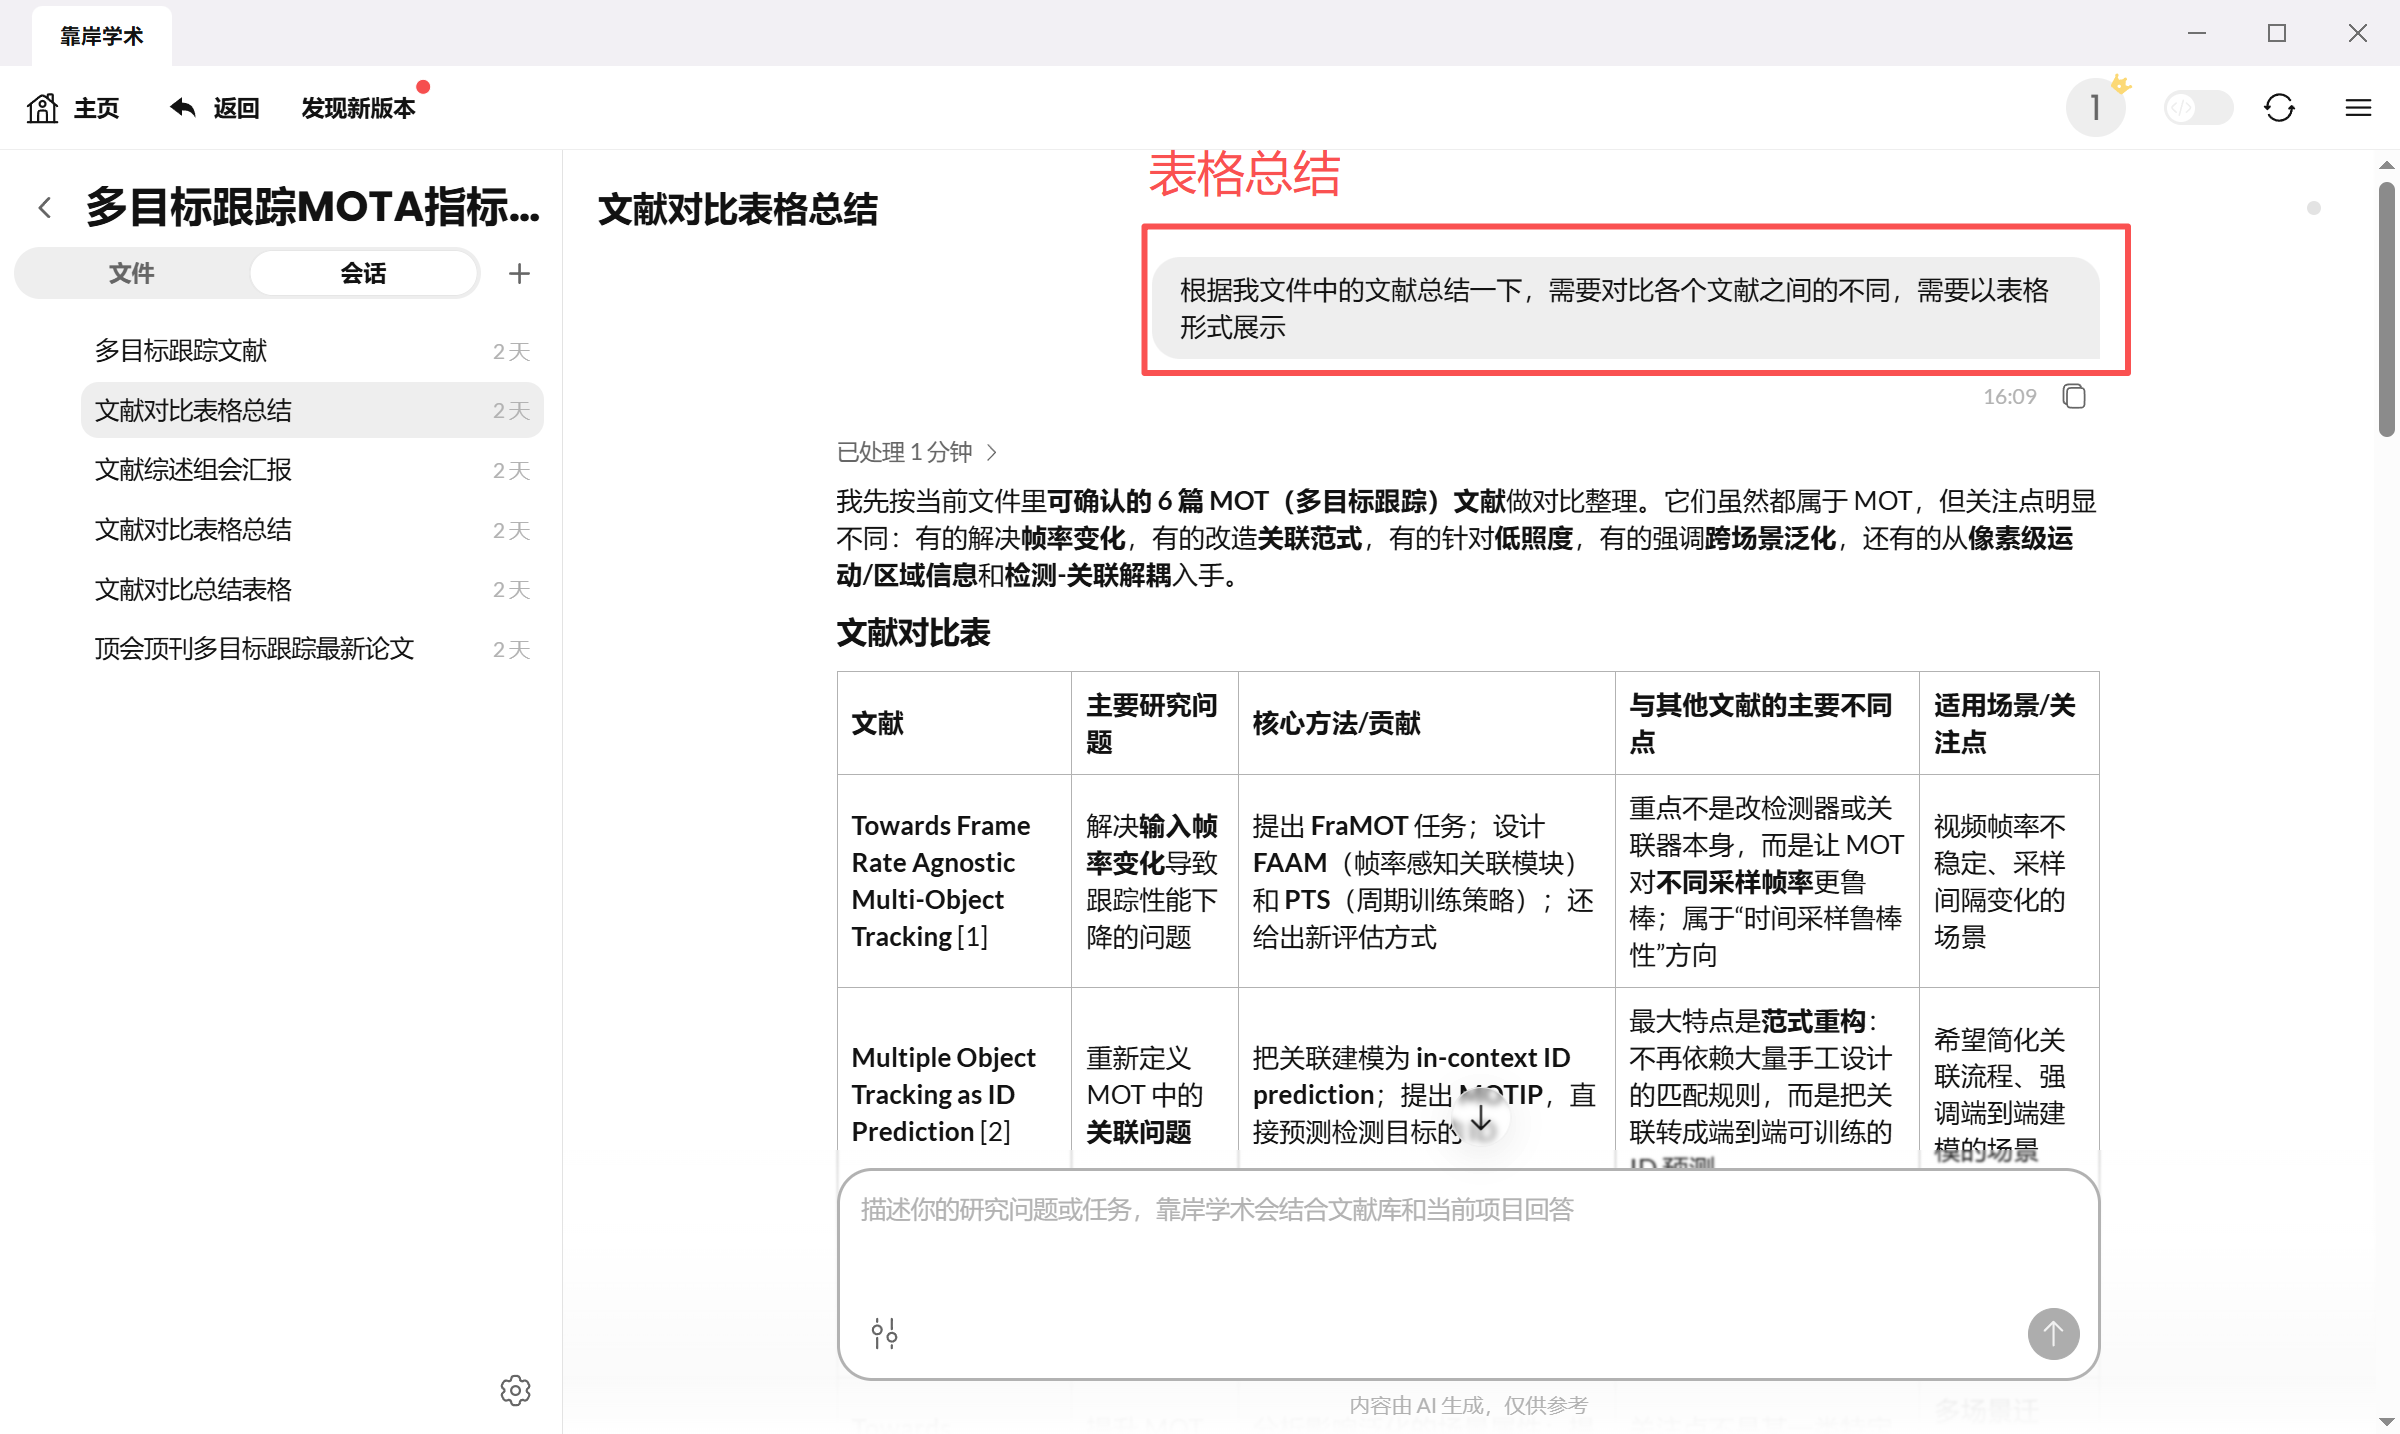Viewport: 2400px width, 1434px height.
Task: Open the 顶会顶刊多目标跟踪最新论文 conversation
Action: click(312, 649)
